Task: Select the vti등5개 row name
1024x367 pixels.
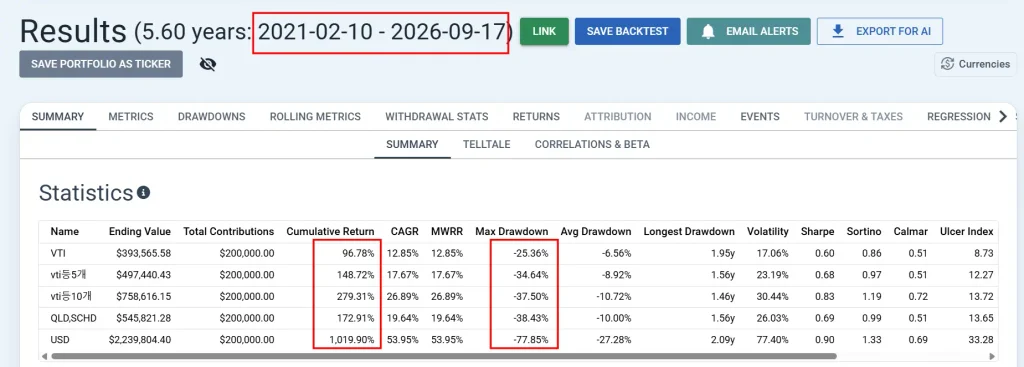Action: pos(68,274)
